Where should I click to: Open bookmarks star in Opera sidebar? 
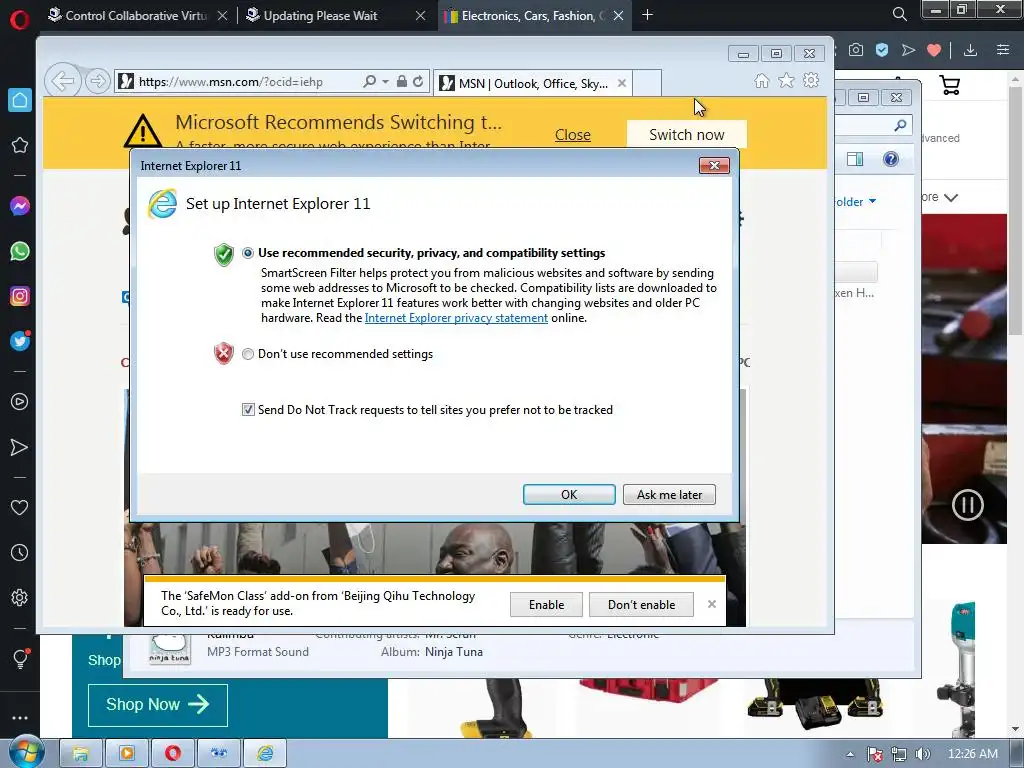tap(20, 145)
